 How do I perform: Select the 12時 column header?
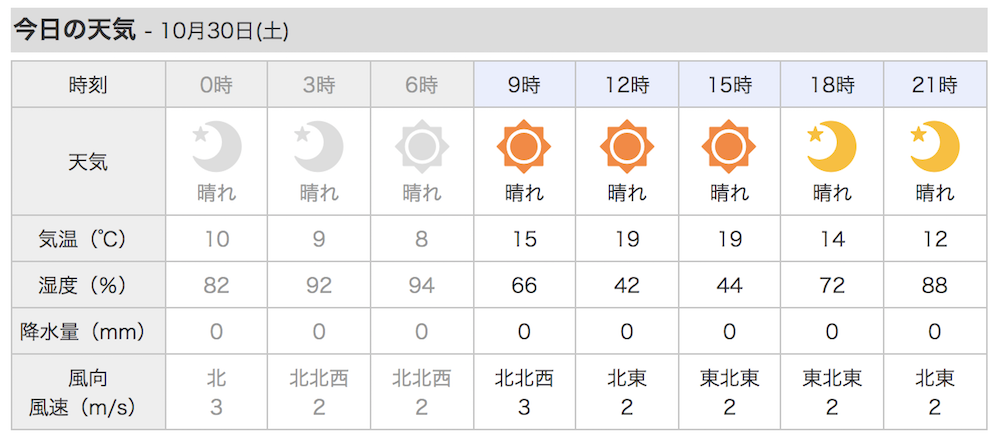click(x=627, y=85)
